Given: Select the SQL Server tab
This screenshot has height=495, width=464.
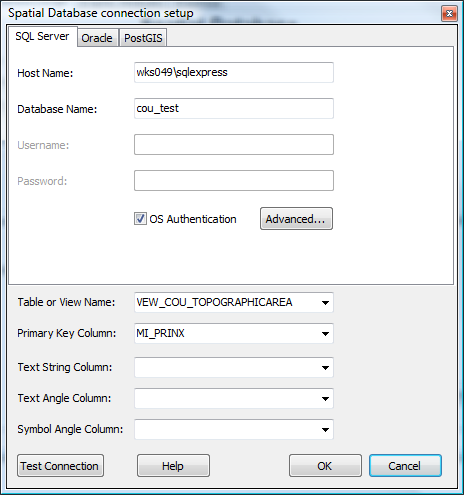Looking at the screenshot, I should pos(42,36).
